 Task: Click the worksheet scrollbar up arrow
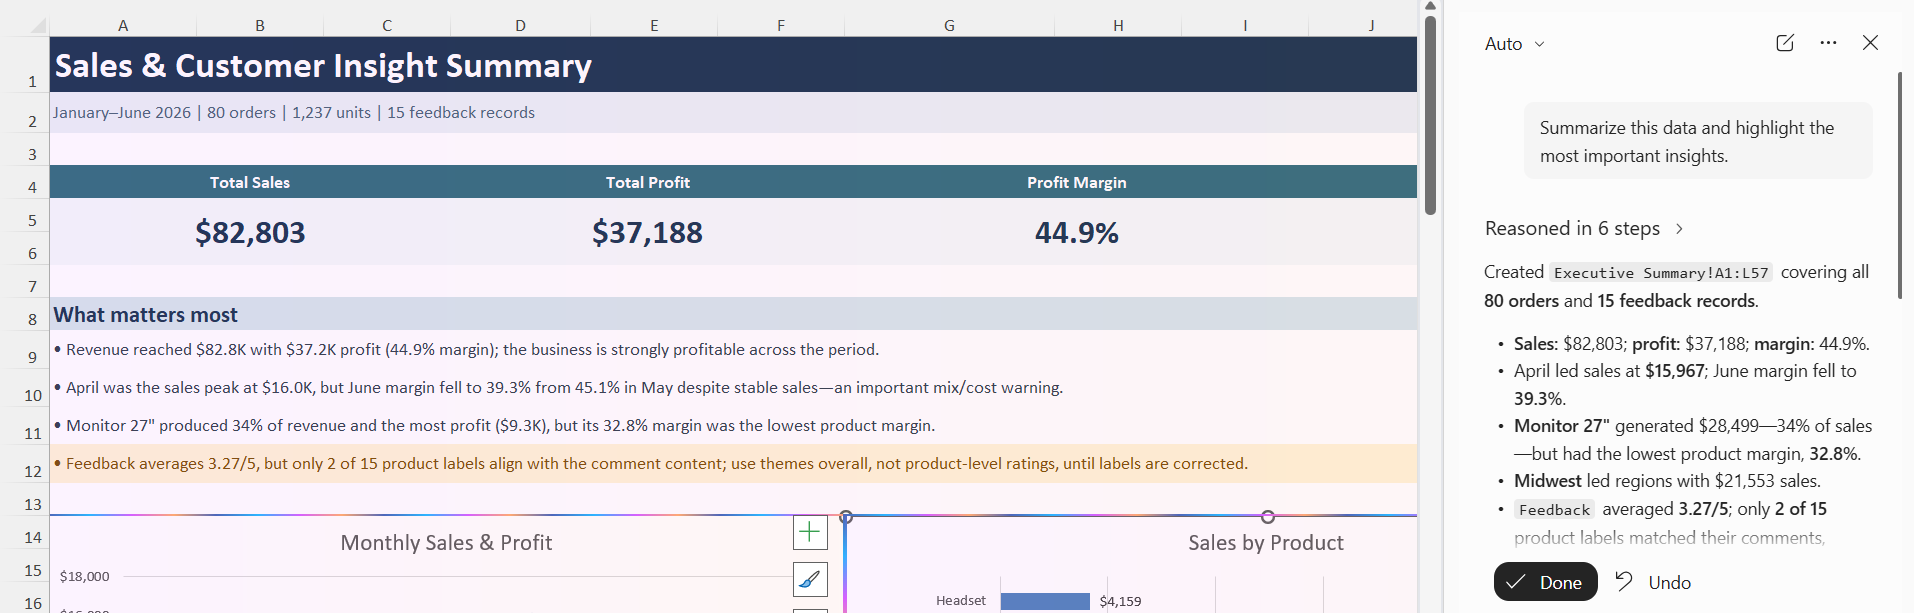(x=1430, y=6)
